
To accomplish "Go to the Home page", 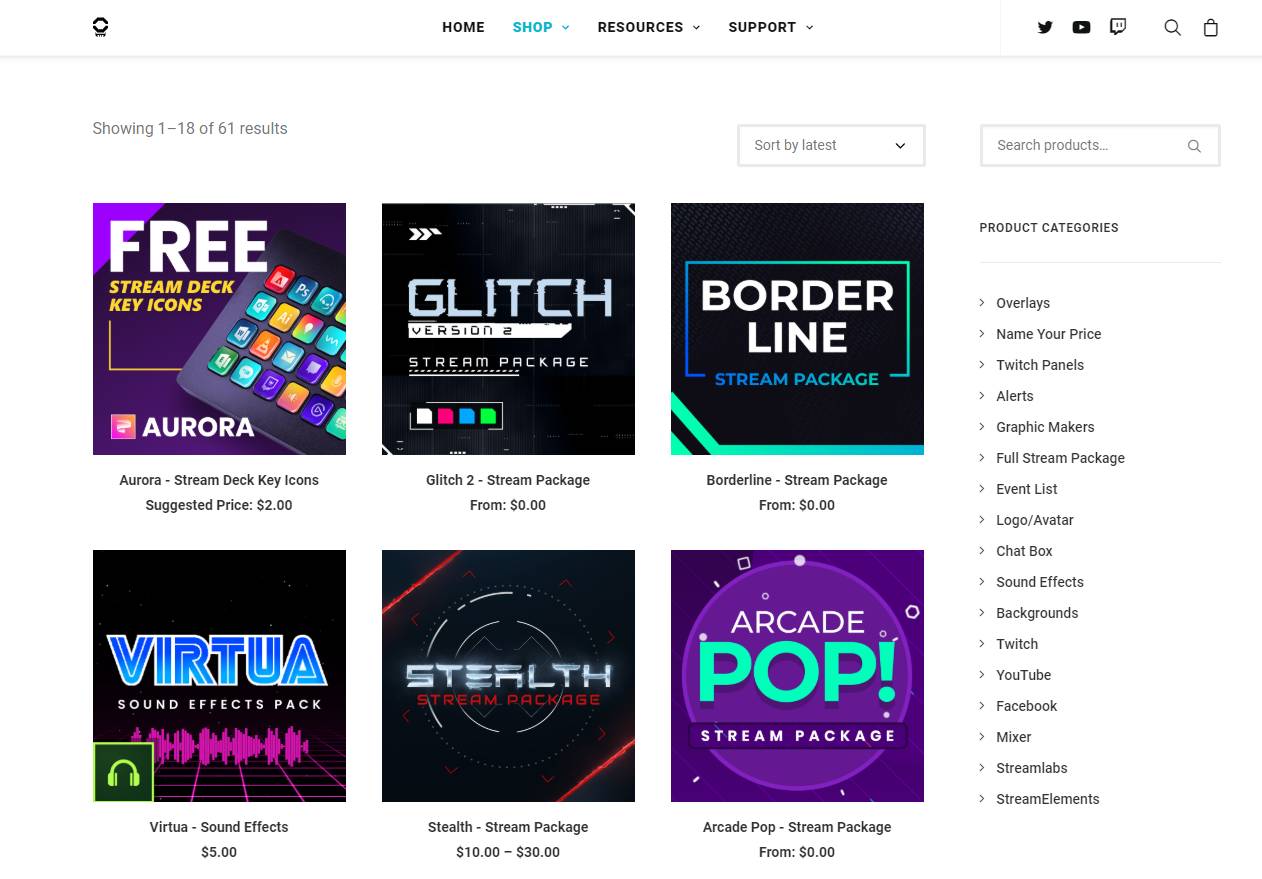I will point(463,27).
